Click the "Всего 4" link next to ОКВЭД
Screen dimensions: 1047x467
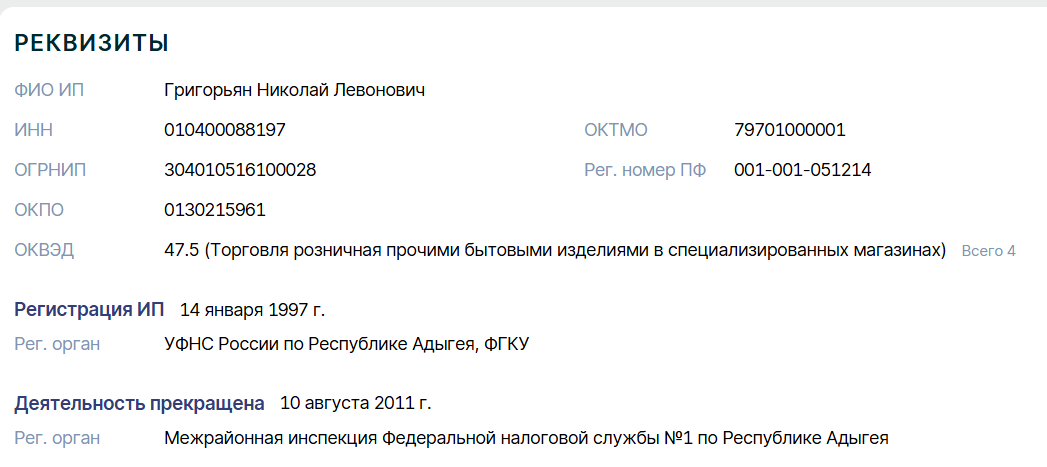point(988,251)
